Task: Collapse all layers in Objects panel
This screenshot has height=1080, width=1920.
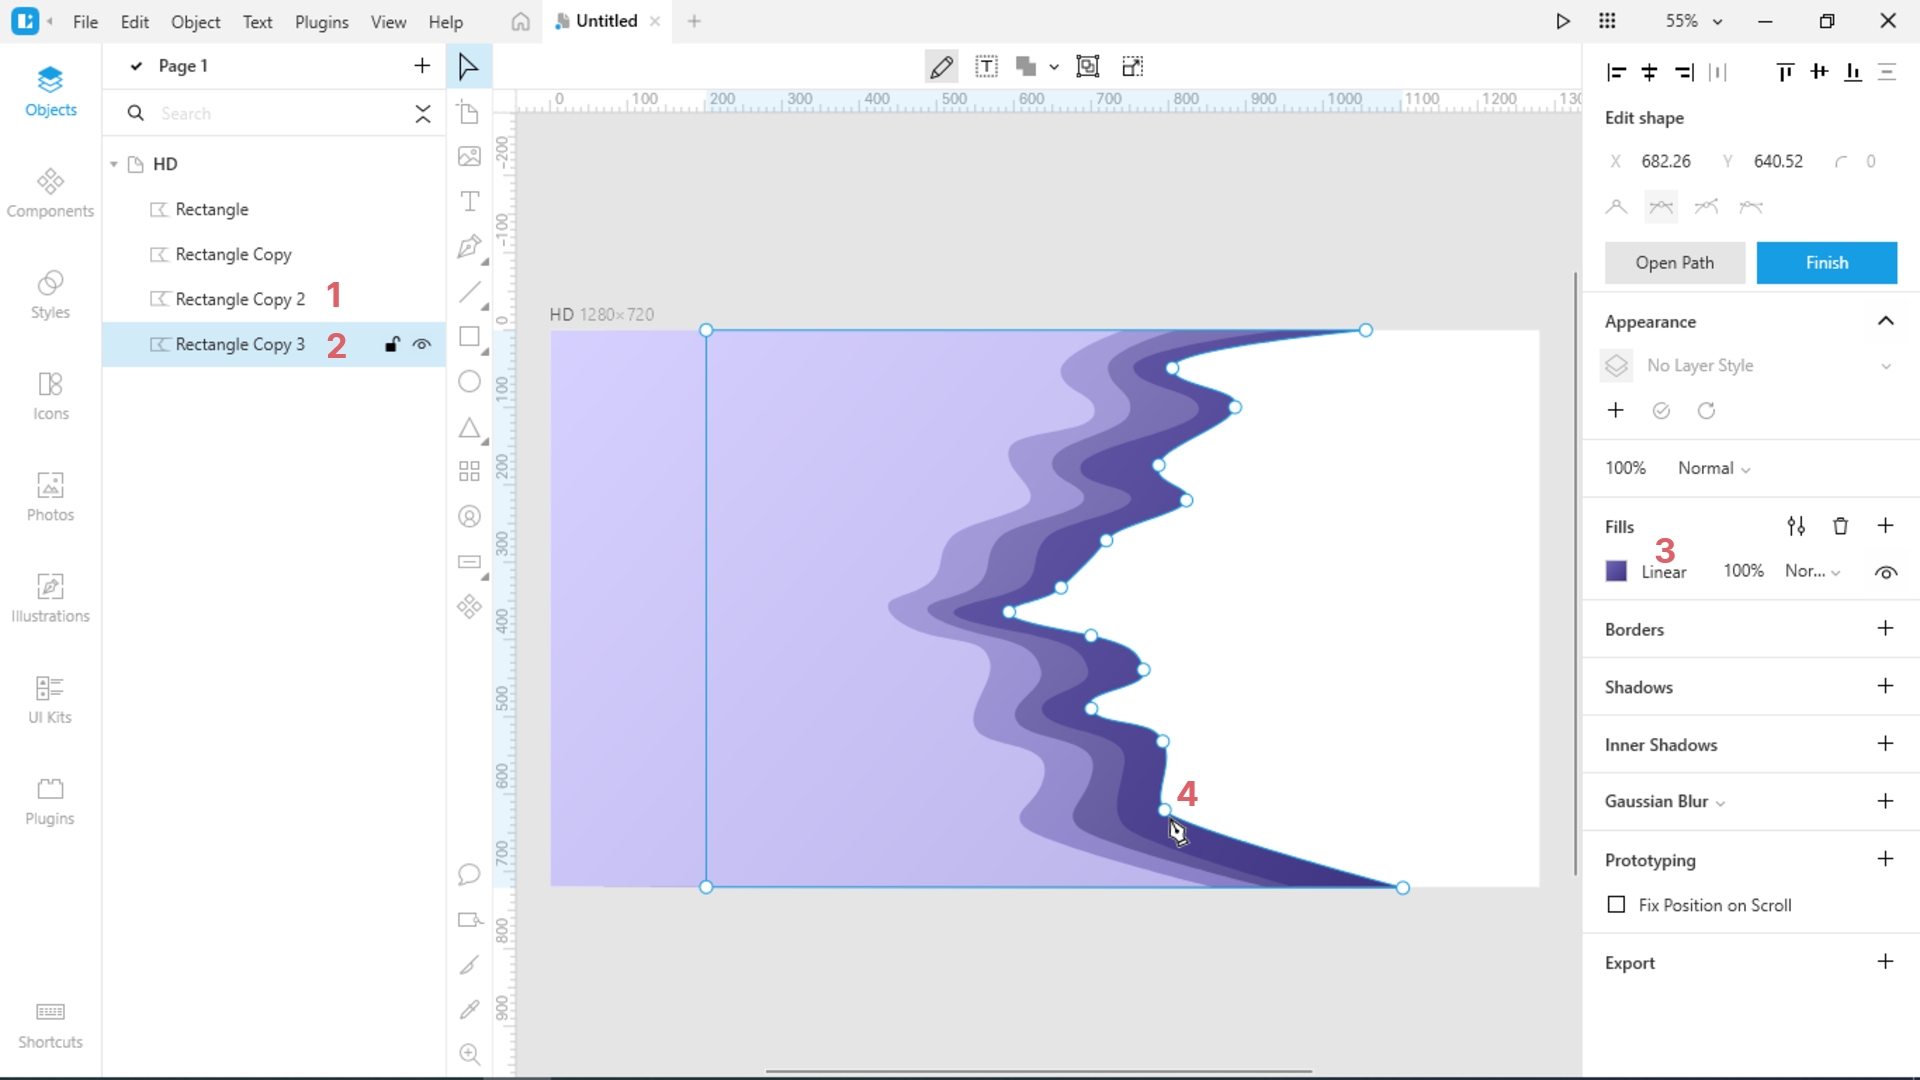Action: tap(423, 113)
